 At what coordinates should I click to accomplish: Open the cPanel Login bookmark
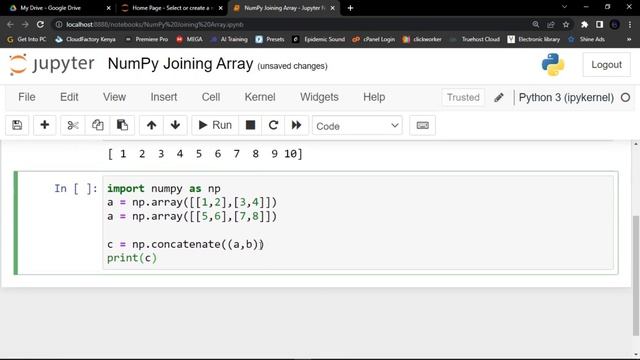pyautogui.click(x=373, y=39)
